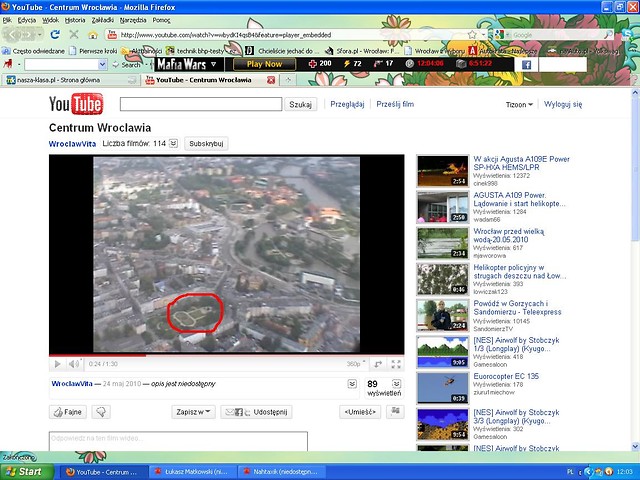Open the Skype icon in the toolbar
The image size is (640, 480).
tap(629, 35)
